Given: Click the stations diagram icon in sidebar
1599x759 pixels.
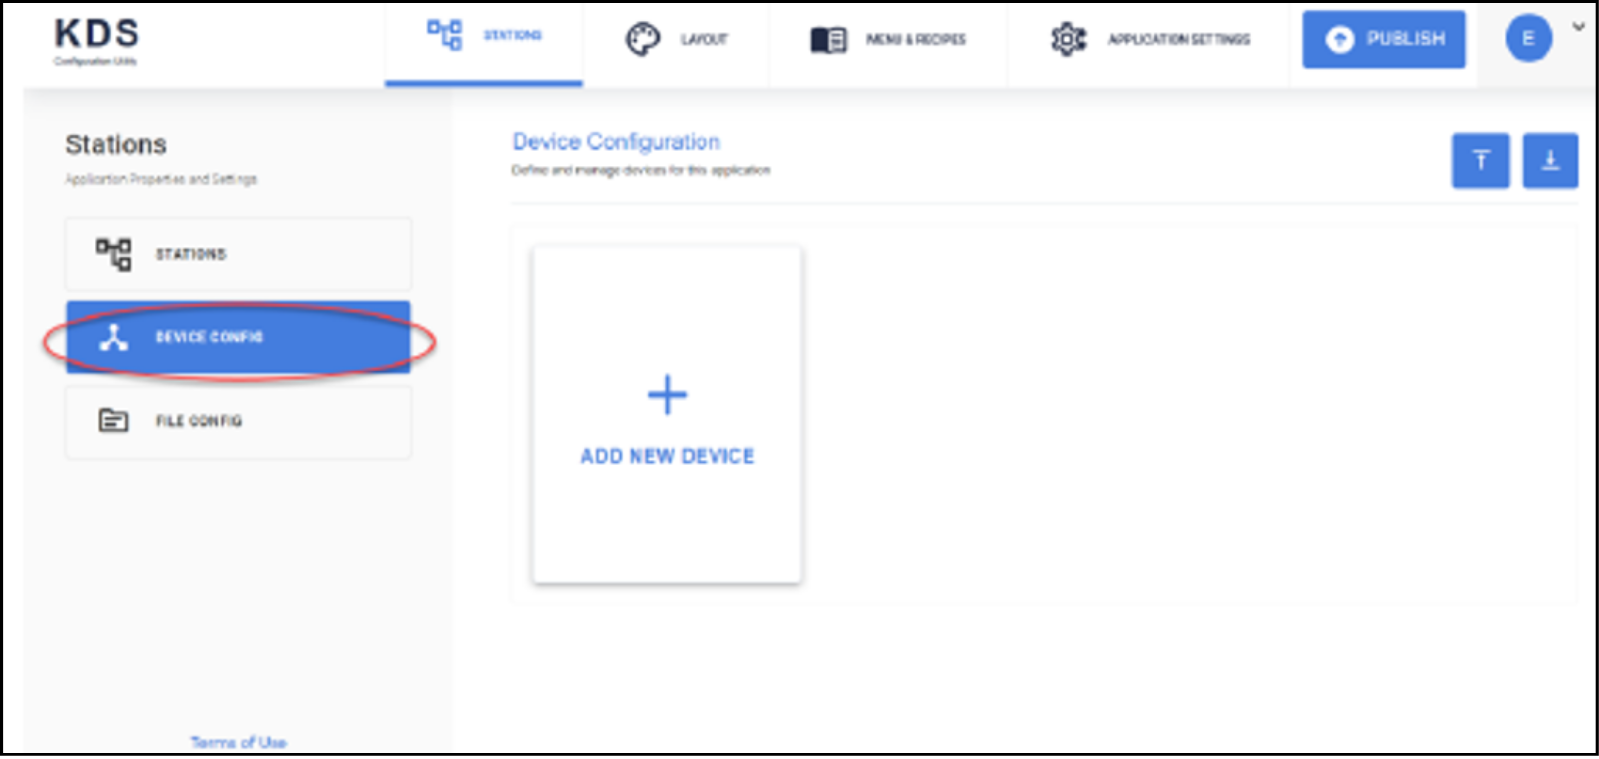Looking at the screenshot, I should [113, 254].
